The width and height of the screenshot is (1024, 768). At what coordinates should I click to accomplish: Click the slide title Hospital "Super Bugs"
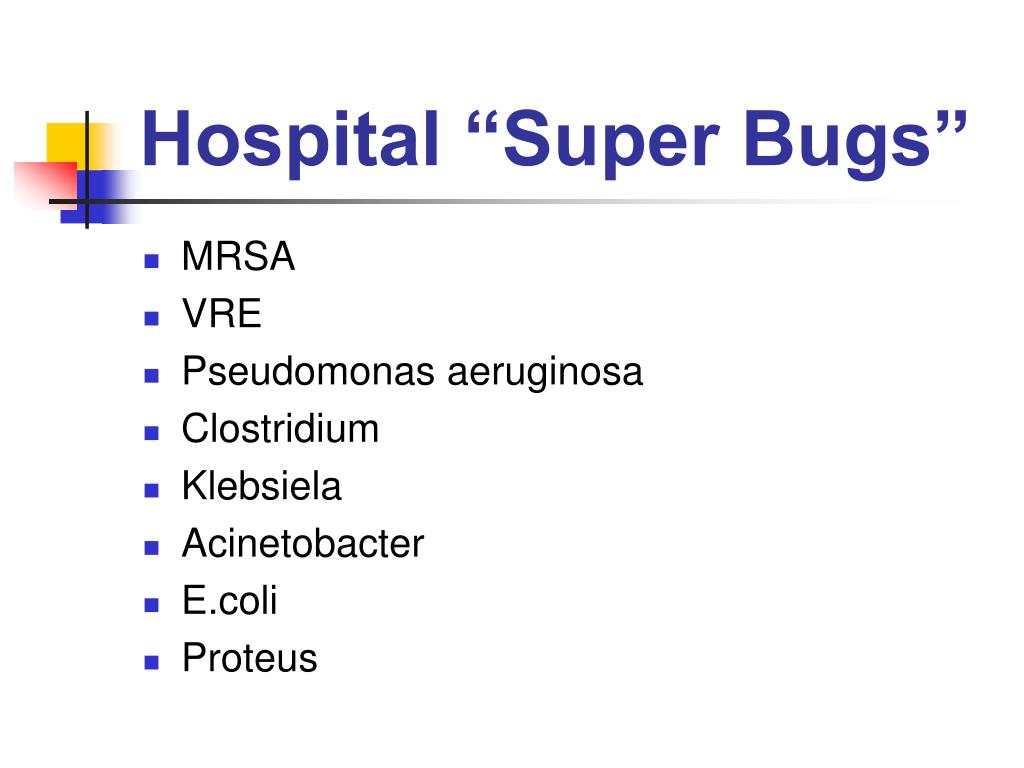(554, 141)
